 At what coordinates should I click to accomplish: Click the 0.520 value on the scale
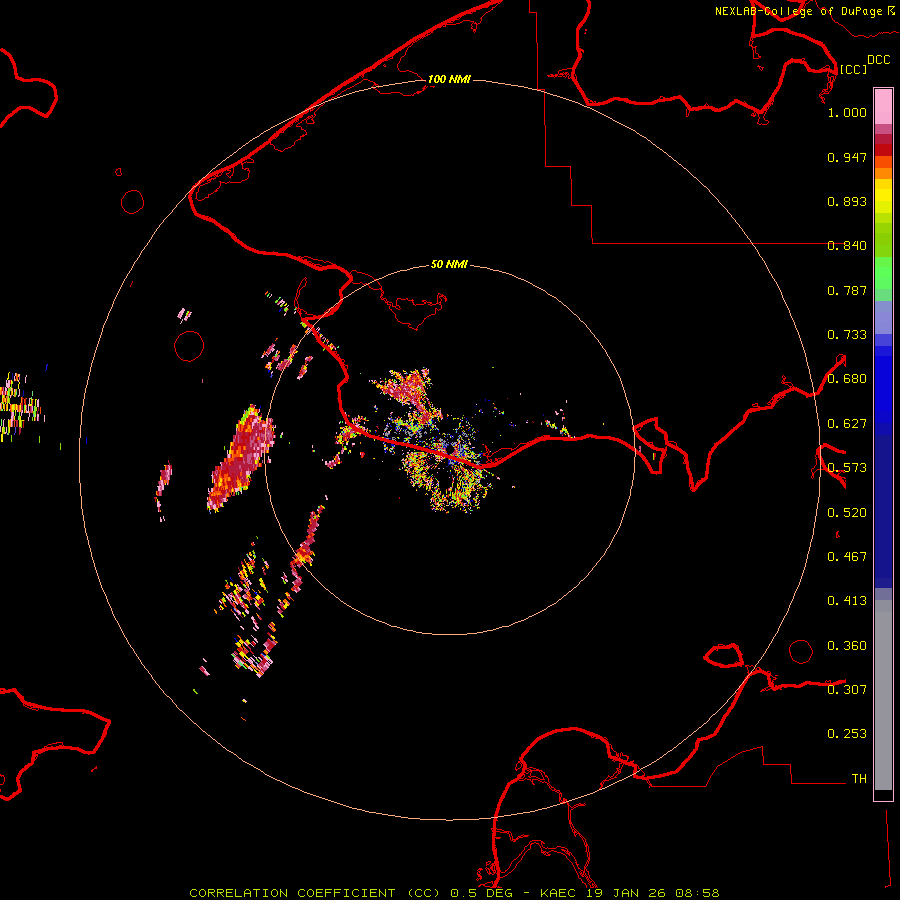coord(847,513)
